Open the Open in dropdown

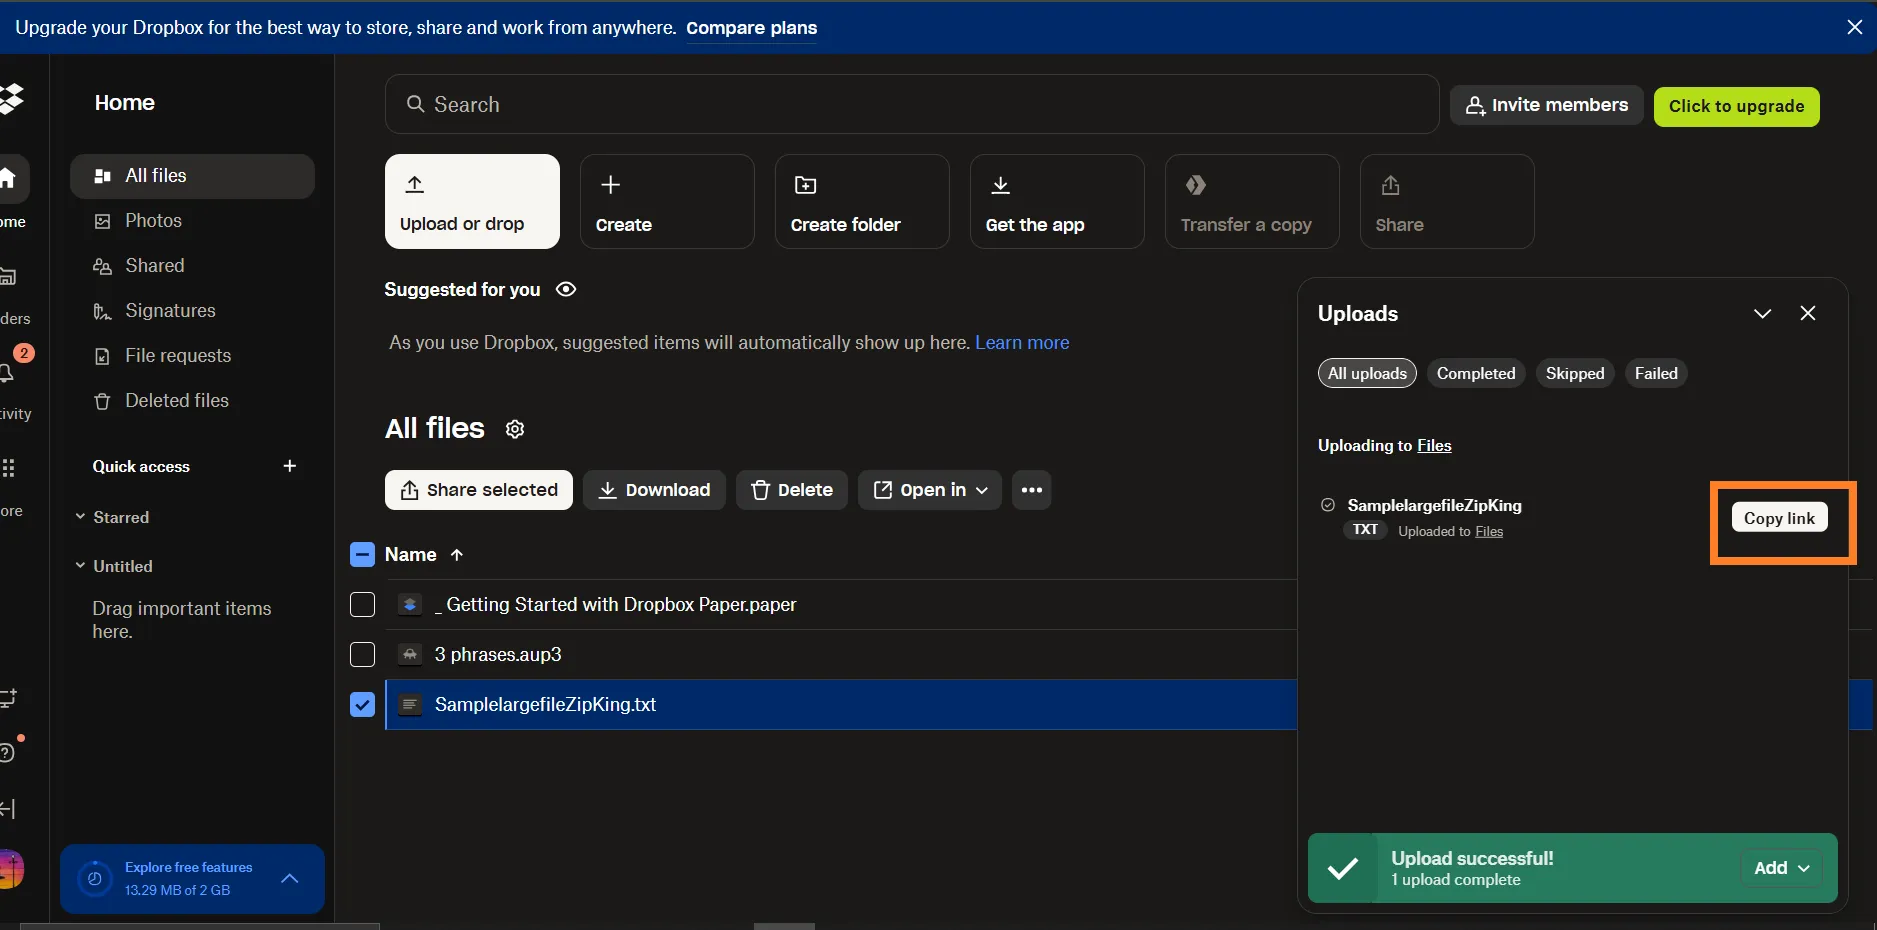point(930,490)
